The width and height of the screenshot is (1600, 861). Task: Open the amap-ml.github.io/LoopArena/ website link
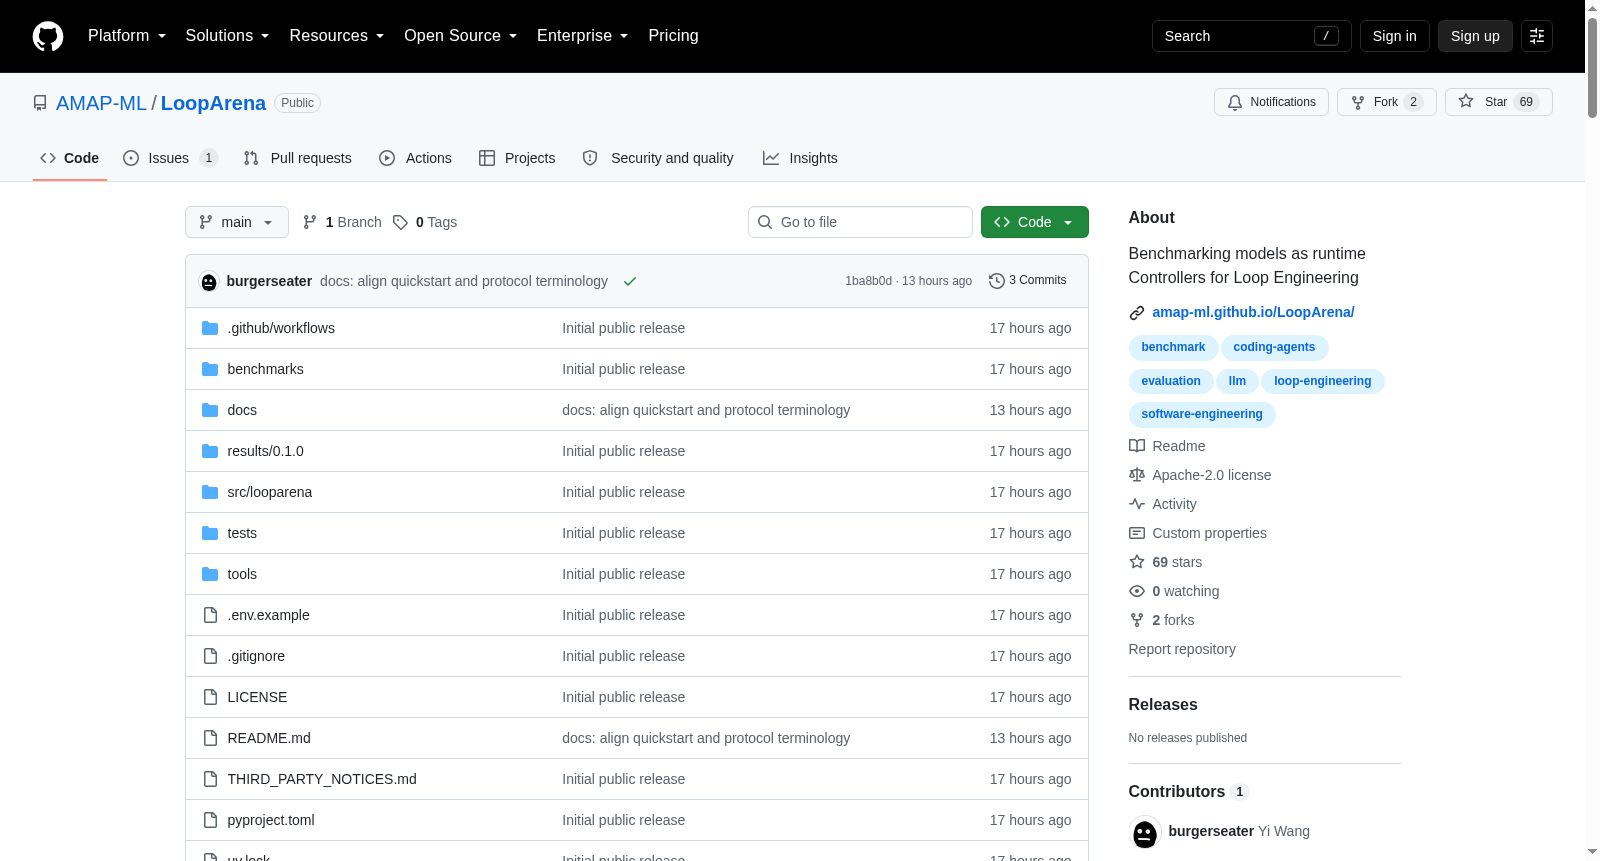1253,312
